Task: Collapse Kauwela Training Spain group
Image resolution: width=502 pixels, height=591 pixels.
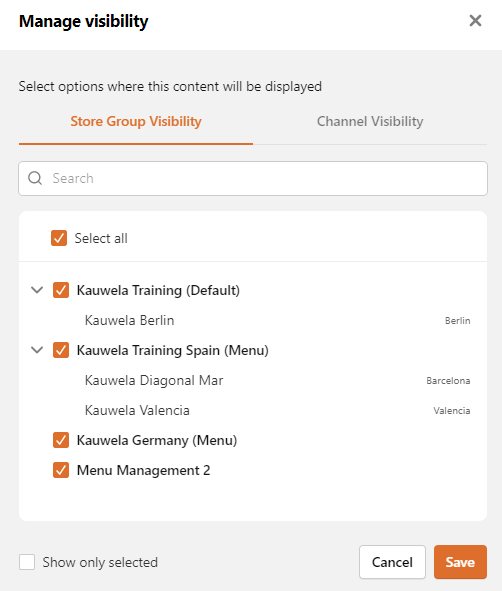Action: coord(37,350)
